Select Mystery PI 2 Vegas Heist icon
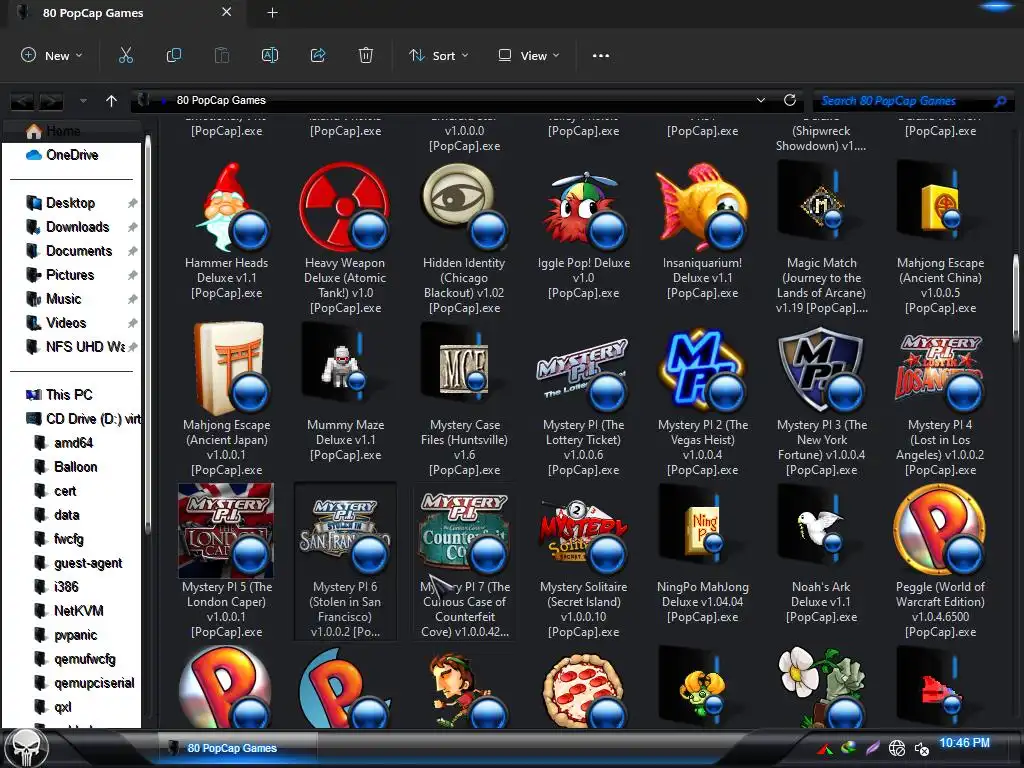 [x=702, y=368]
